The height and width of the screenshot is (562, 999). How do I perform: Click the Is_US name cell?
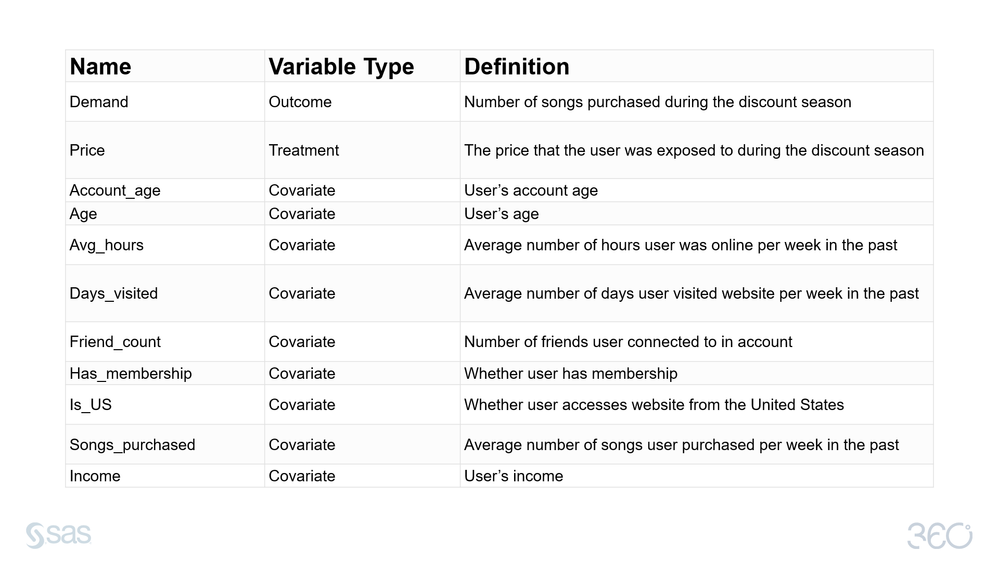point(91,405)
